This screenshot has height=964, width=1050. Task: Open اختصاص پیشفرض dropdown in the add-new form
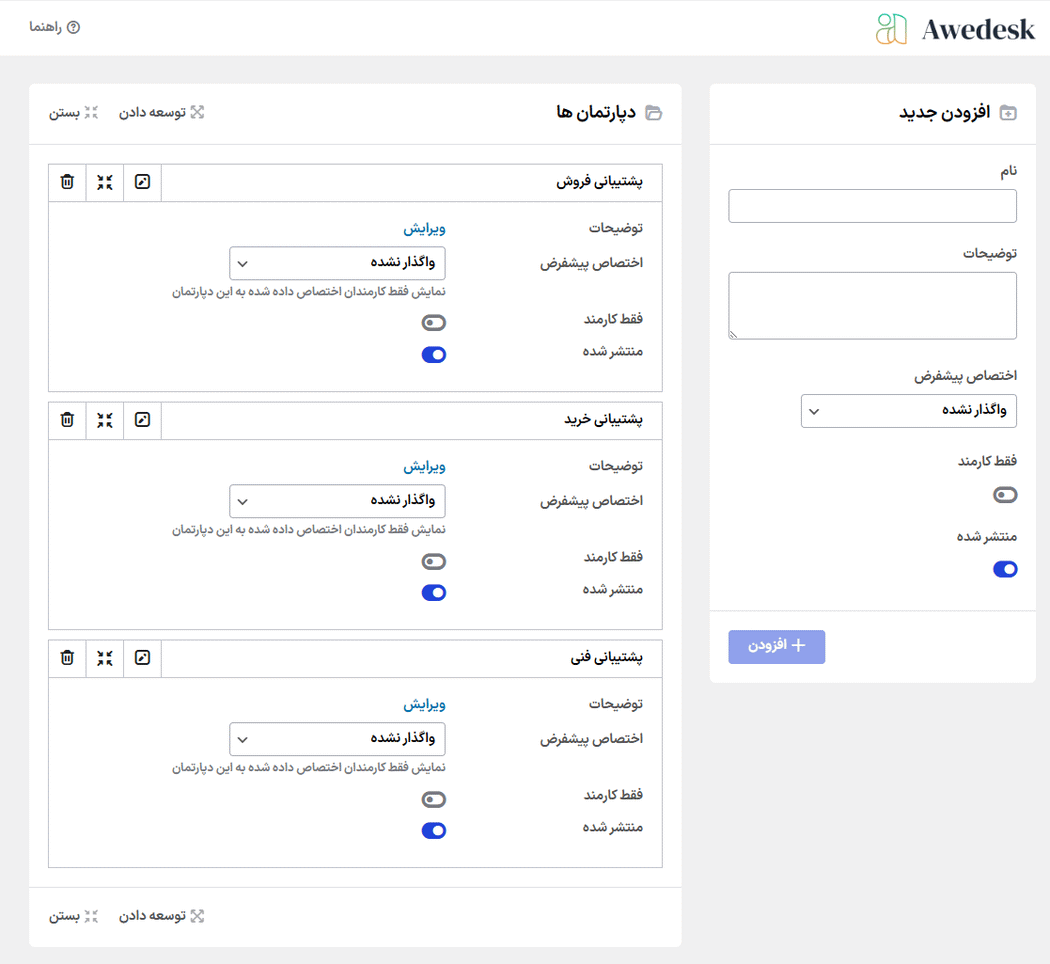pyautogui.click(x=908, y=411)
